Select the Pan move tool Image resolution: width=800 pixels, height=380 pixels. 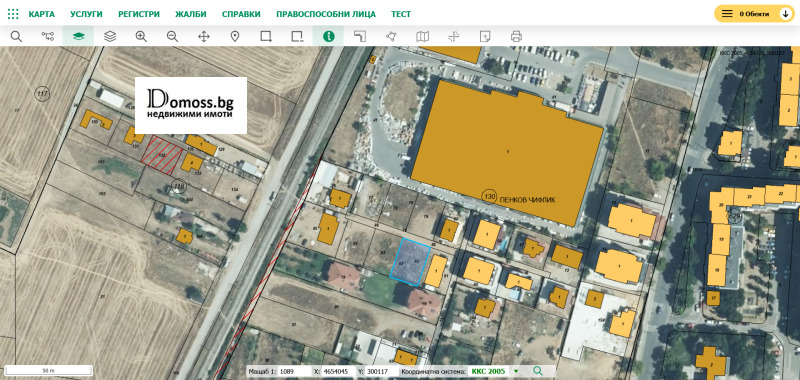pos(204,36)
